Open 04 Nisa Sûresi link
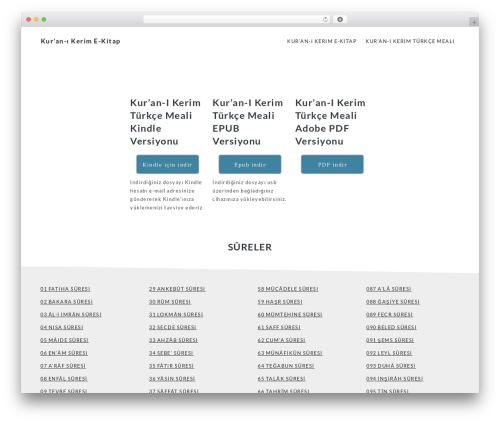 [62, 327]
